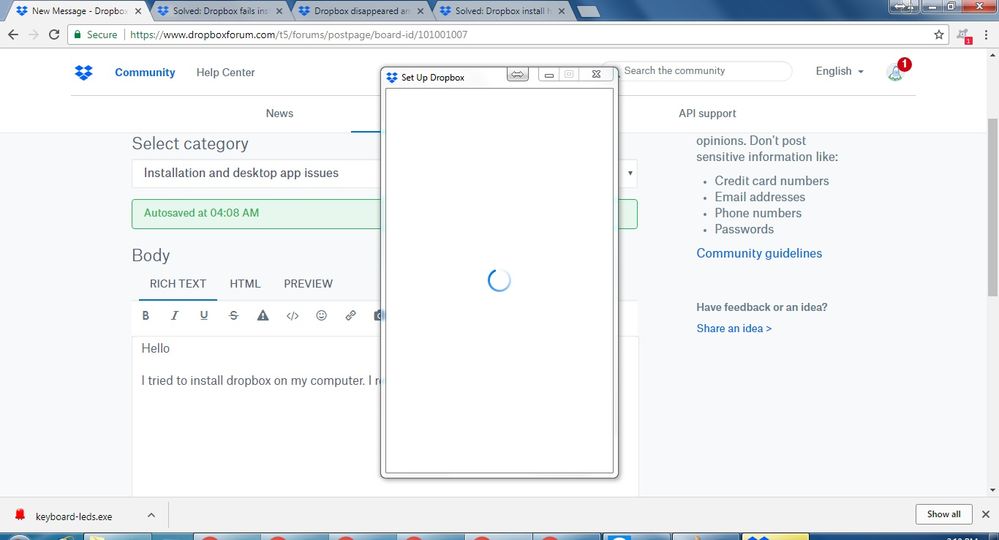Click the Search the community field
The image size is (999, 540).
(x=705, y=71)
